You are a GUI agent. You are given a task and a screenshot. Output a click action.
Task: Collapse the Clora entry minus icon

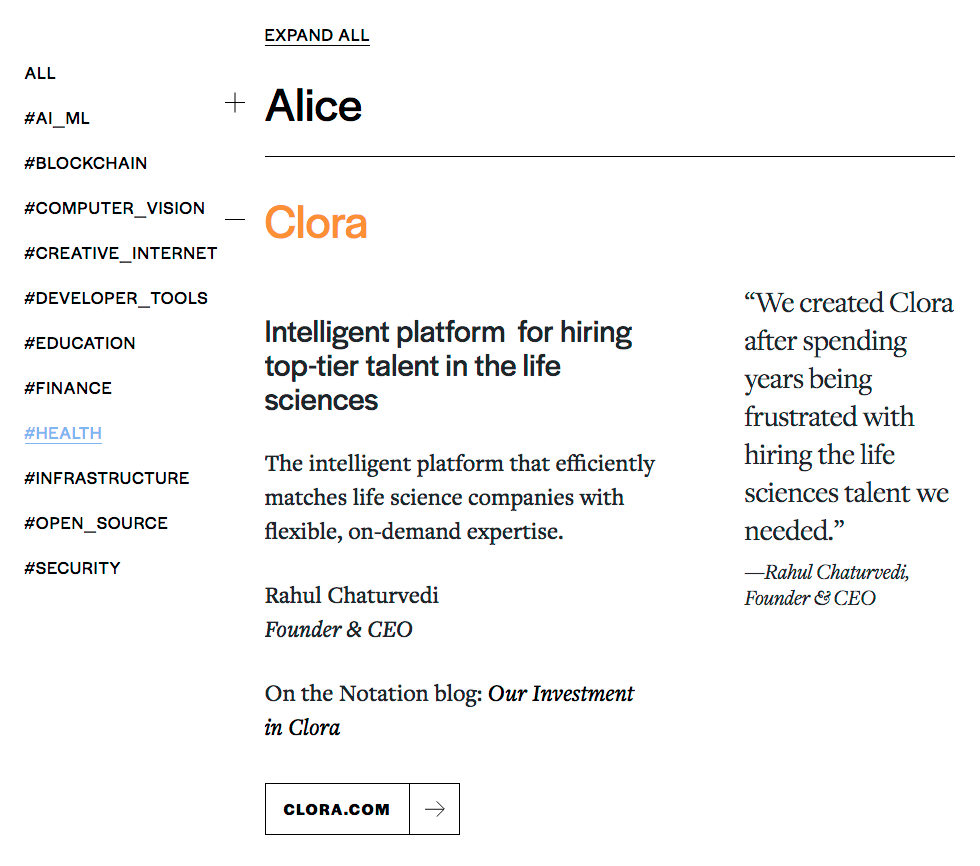point(235,219)
